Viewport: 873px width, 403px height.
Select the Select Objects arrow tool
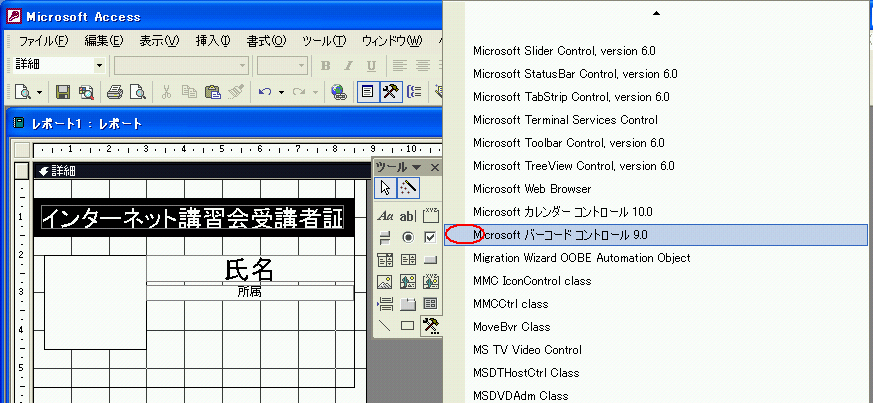click(x=385, y=188)
